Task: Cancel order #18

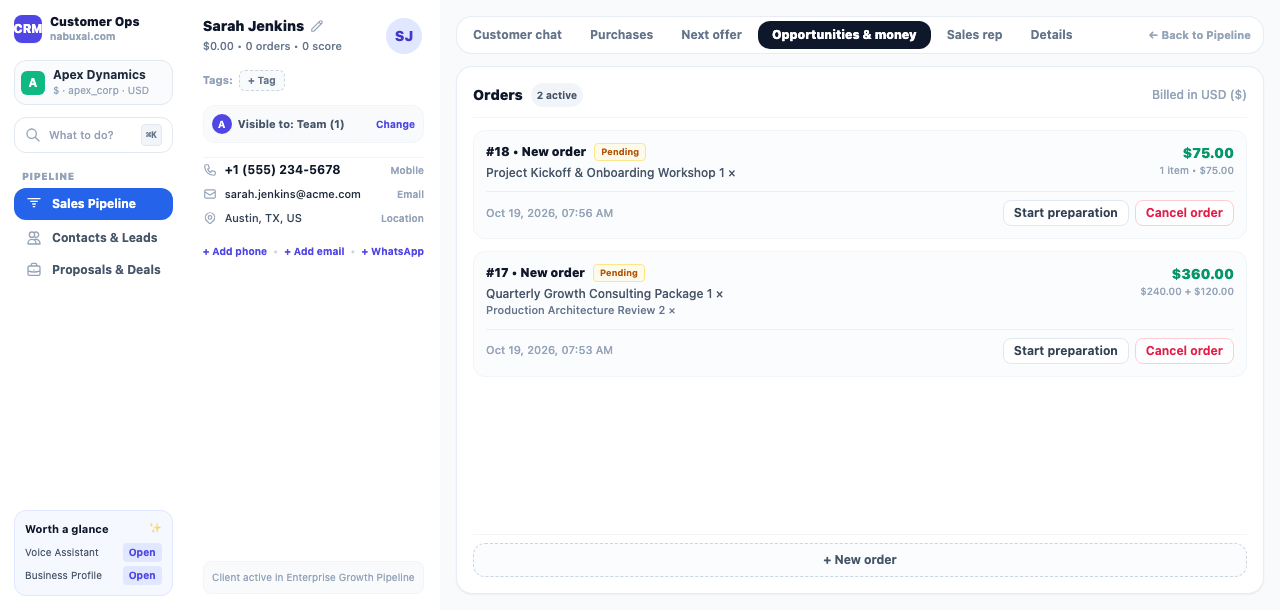Action: coord(1184,213)
